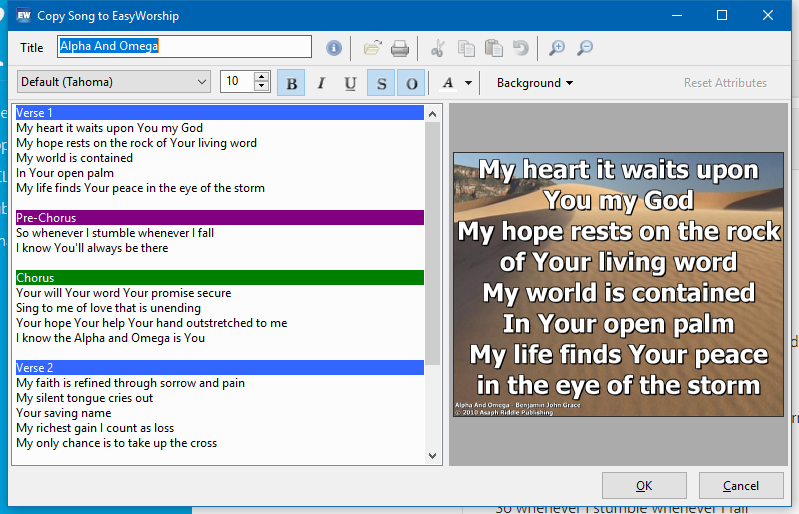Select the Chorus section header
This screenshot has height=514, width=799.
220,278
